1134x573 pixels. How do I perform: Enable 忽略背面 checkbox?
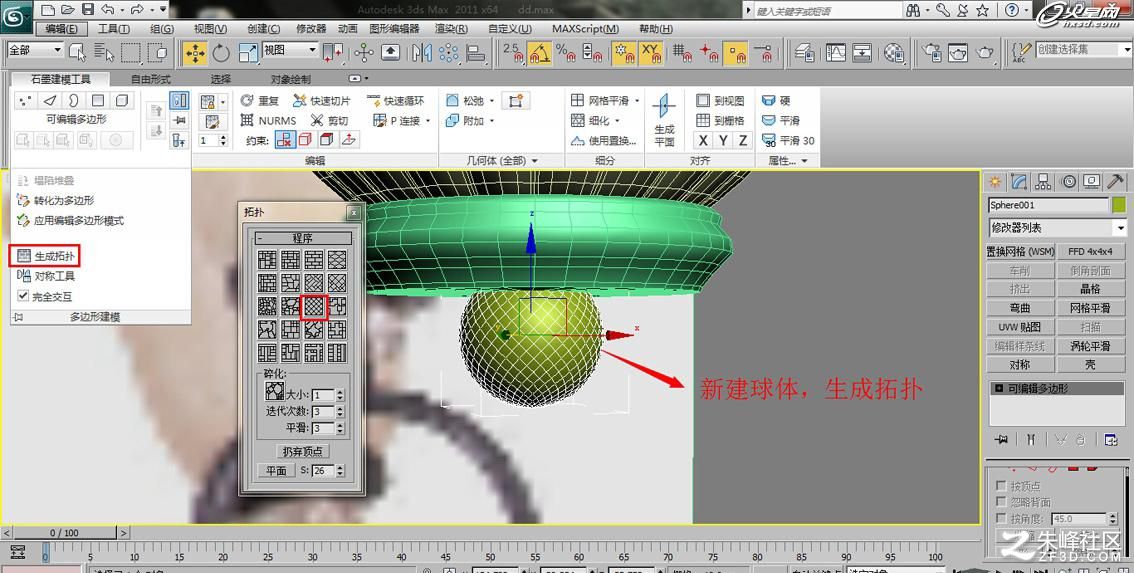coord(1002,502)
